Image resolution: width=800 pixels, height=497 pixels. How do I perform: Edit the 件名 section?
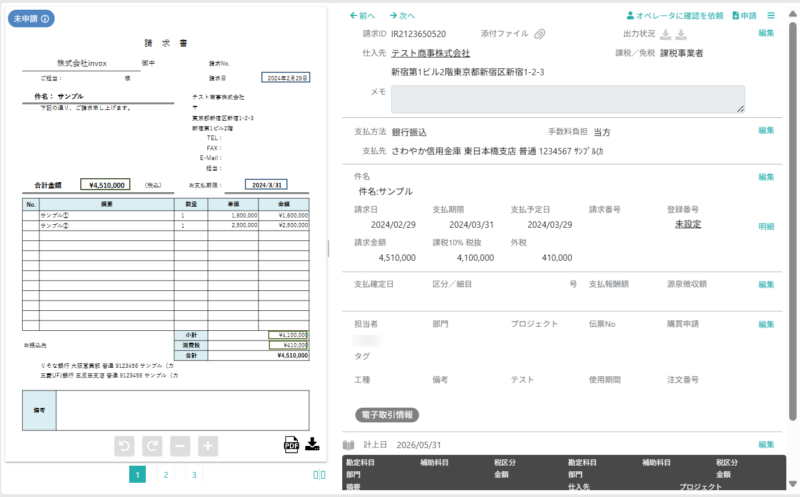click(766, 177)
